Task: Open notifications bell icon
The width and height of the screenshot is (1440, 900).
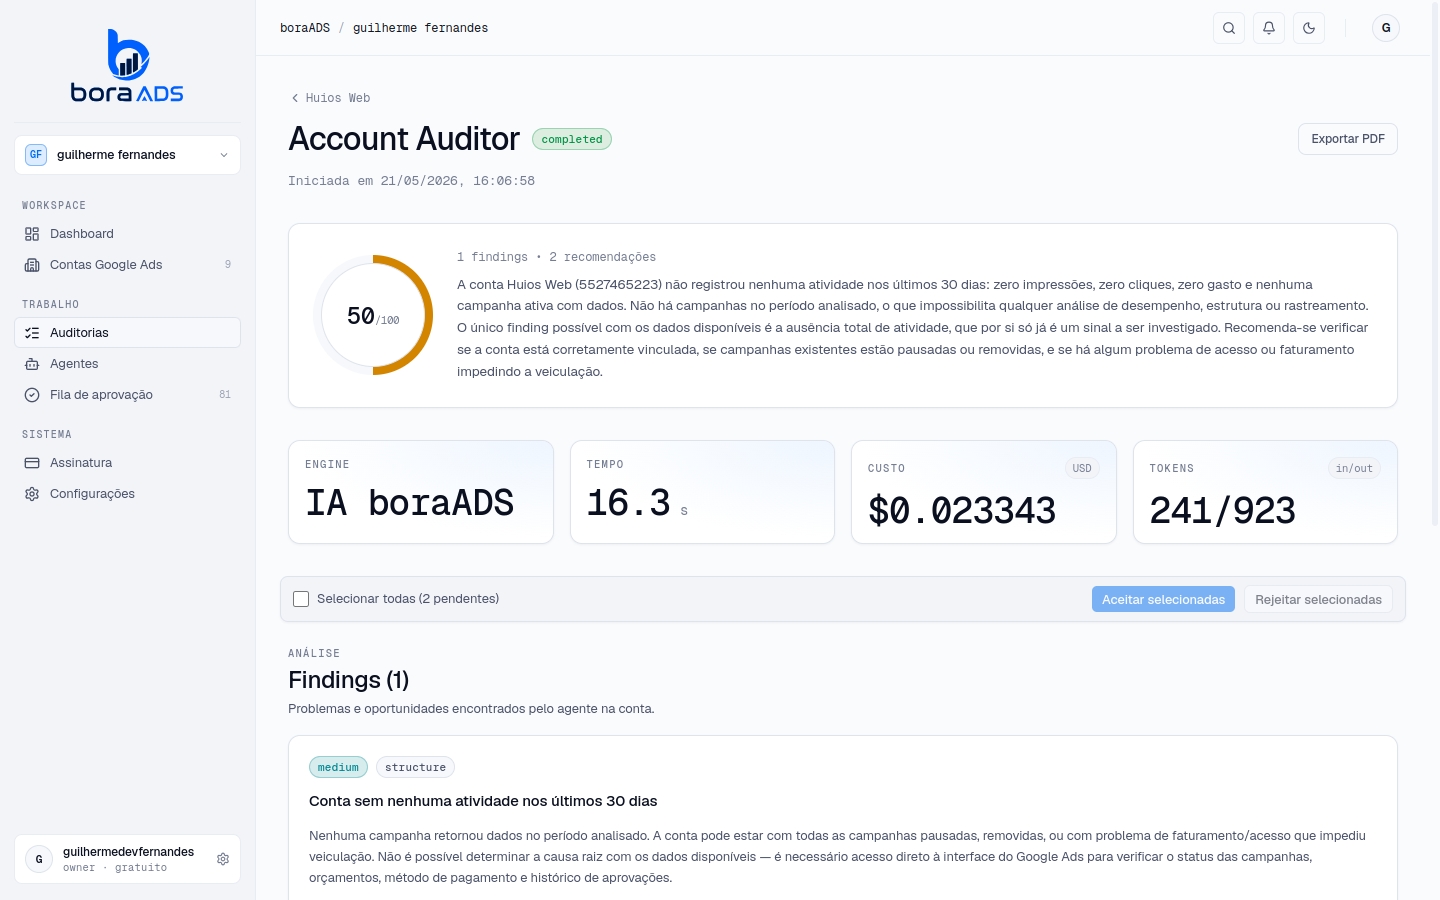Action: [1269, 28]
